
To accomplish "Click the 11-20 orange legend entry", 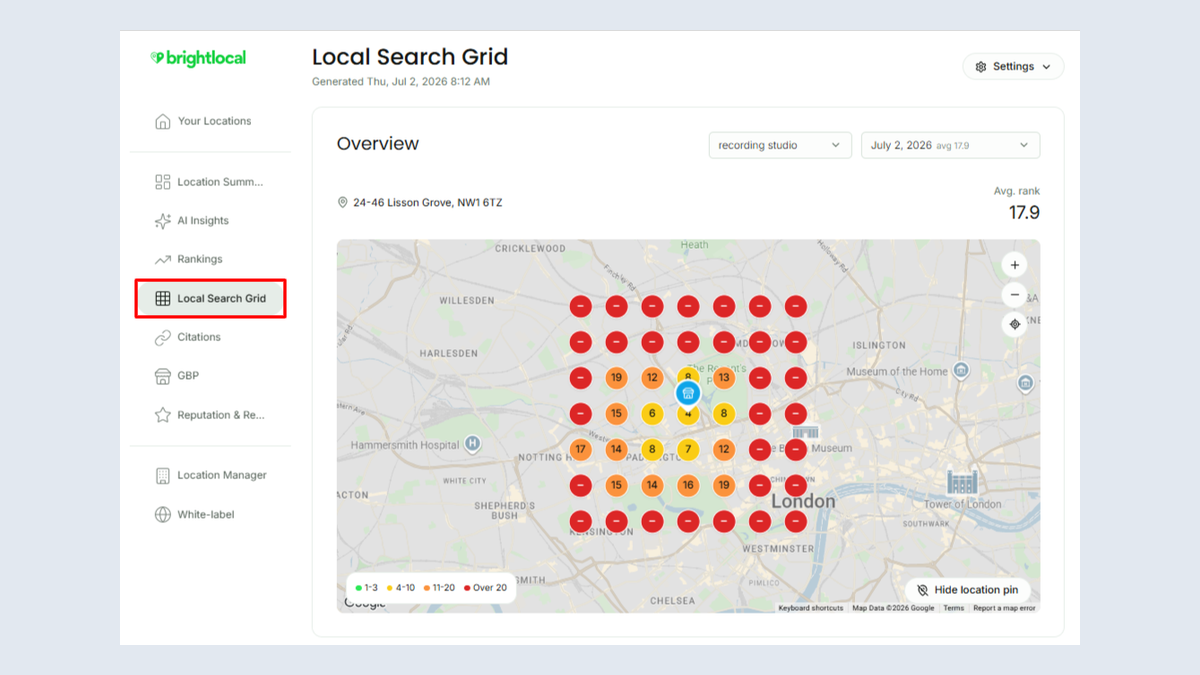I will (439, 588).
